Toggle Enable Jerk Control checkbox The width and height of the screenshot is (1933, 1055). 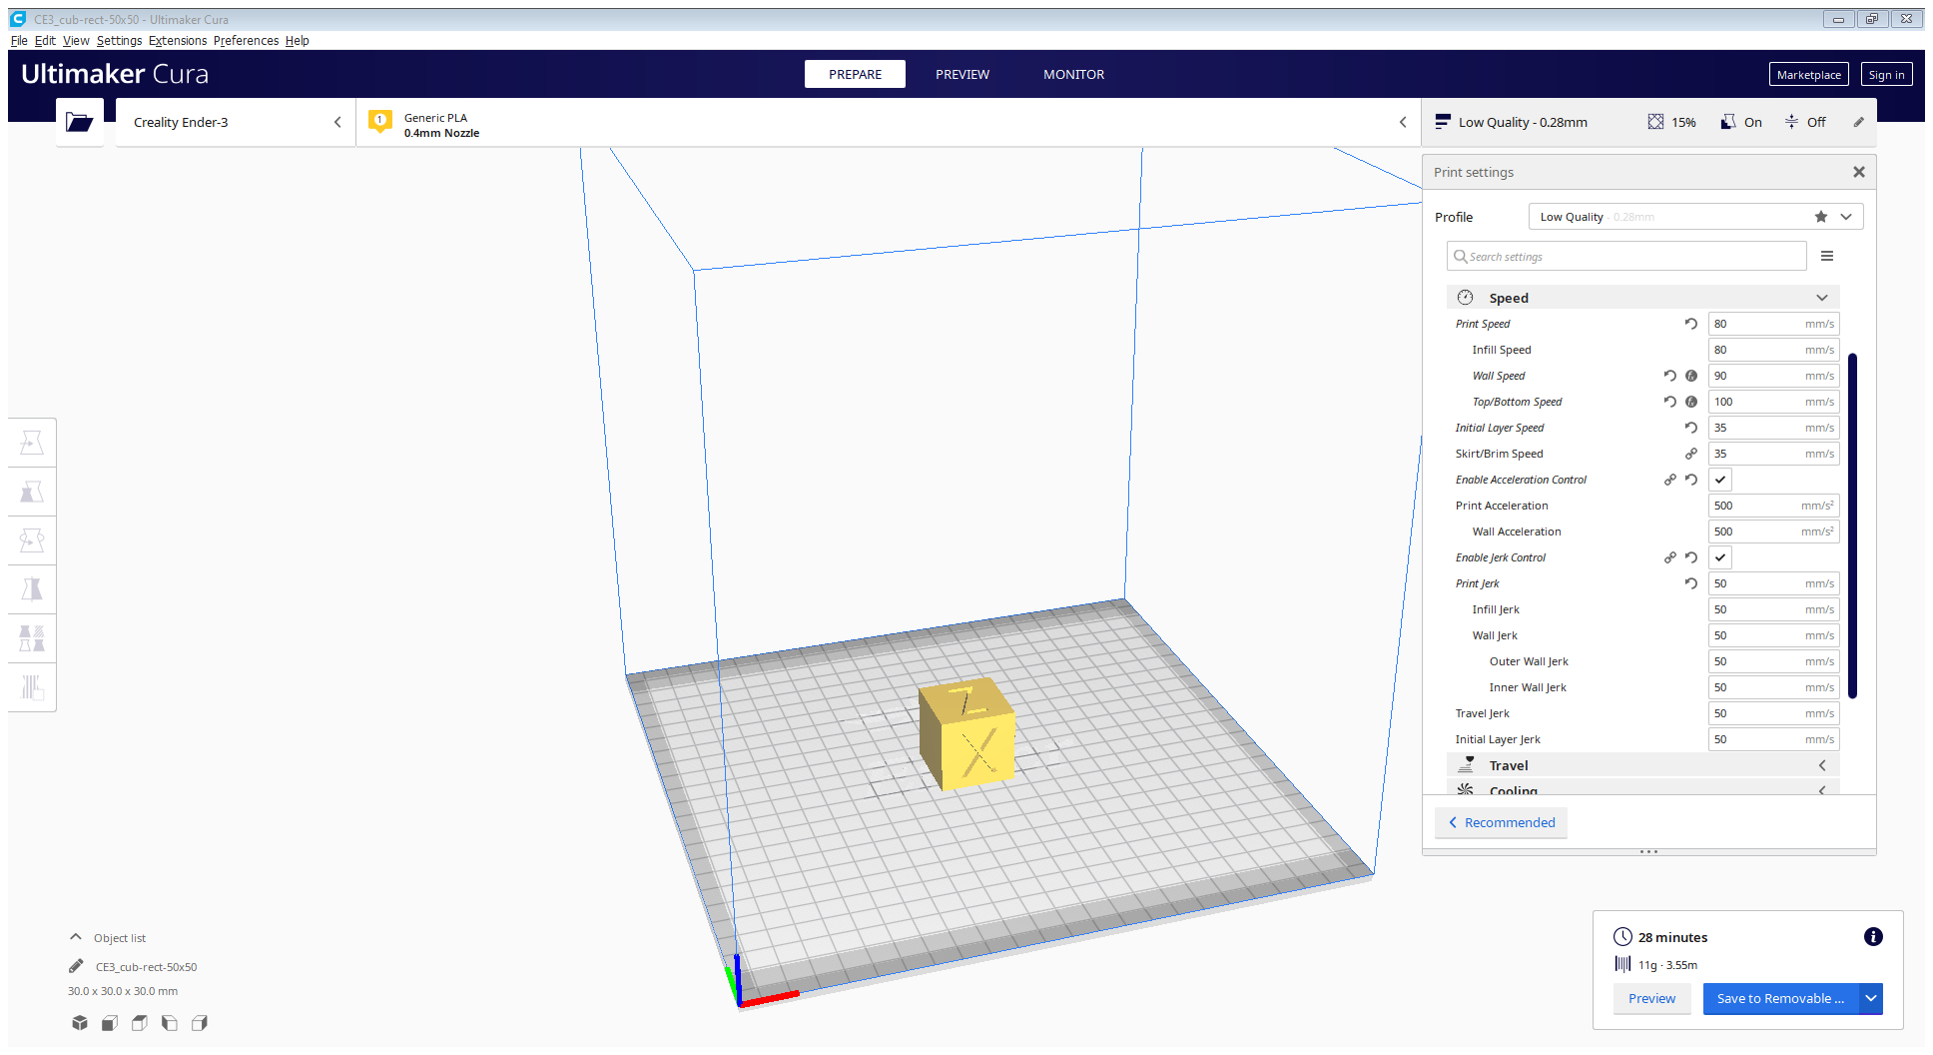pyautogui.click(x=1720, y=558)
